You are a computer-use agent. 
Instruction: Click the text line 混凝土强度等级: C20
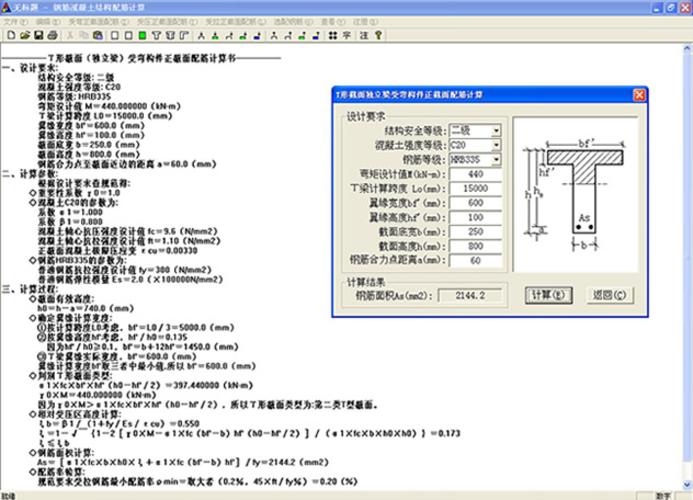click(80, 87)
